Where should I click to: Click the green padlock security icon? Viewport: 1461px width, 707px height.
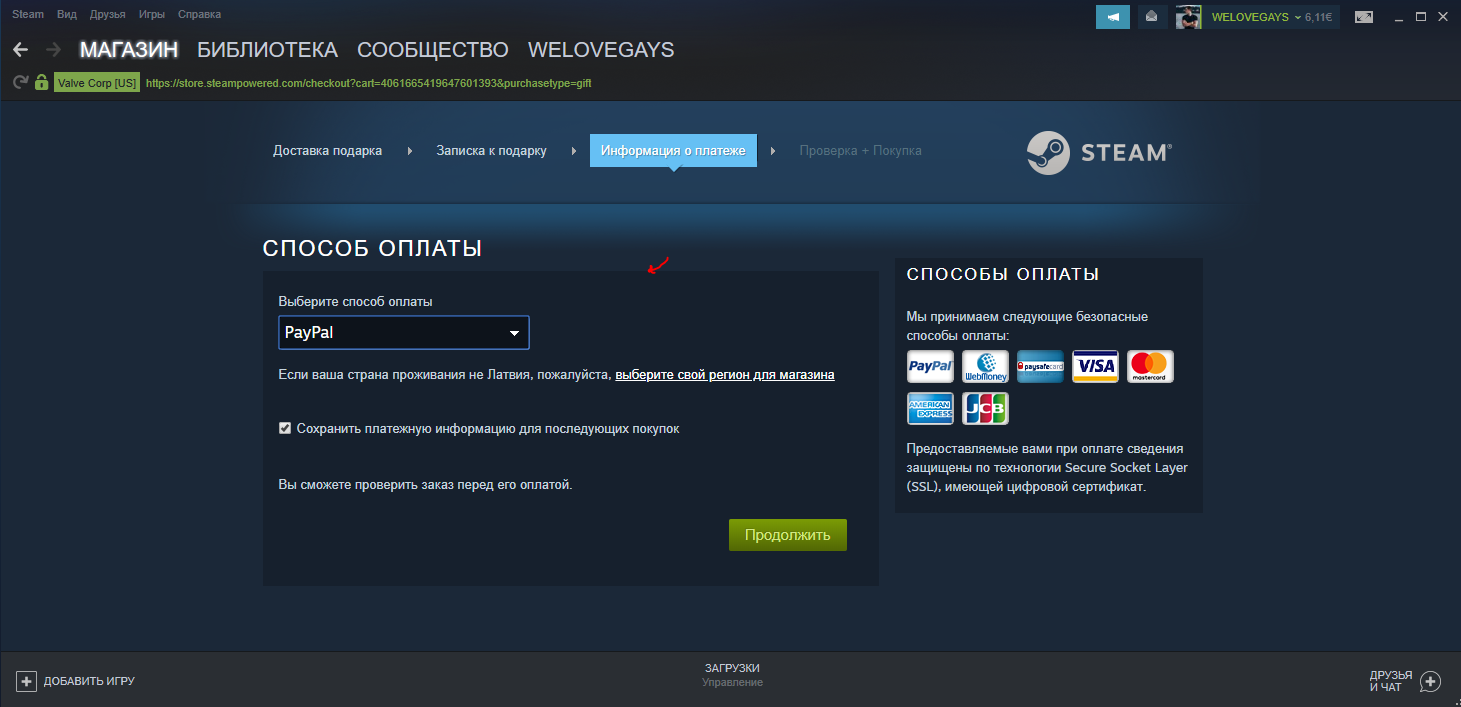coord(41,83)
